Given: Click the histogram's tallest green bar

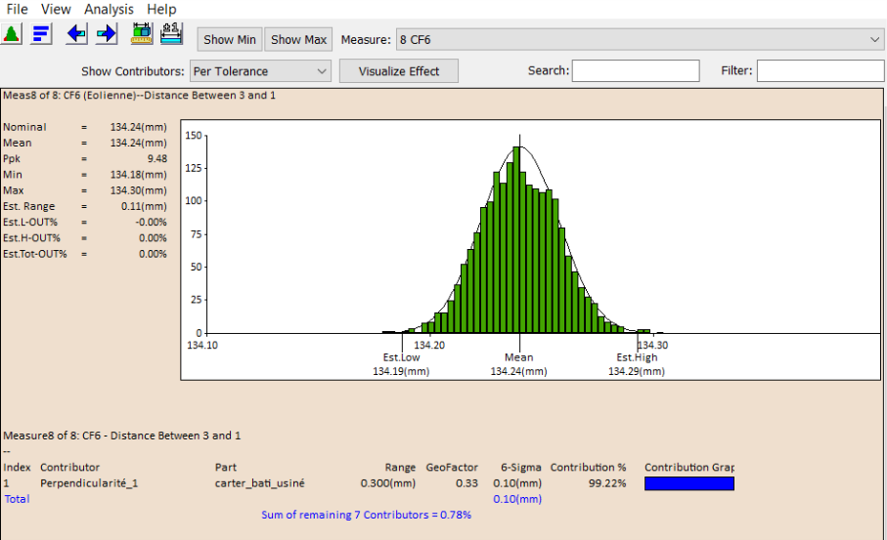Looking at the screenshot, I should [x=516, y=240].
